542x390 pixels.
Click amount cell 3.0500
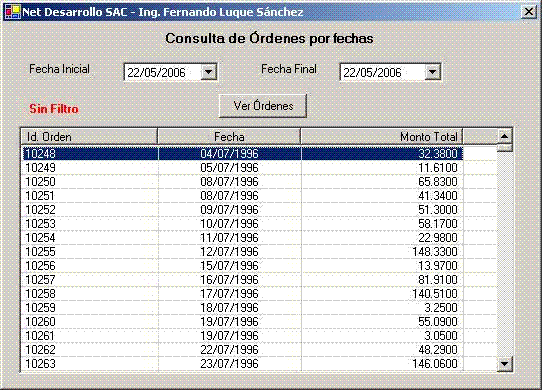(x=382, y=336)
